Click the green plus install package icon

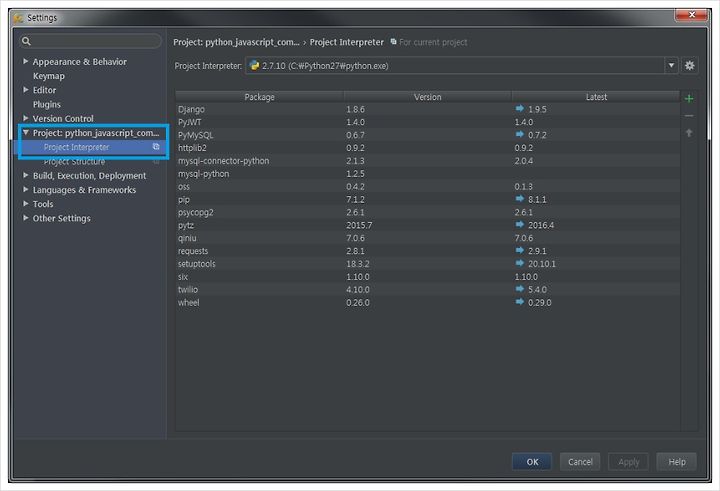click(689, 99)
